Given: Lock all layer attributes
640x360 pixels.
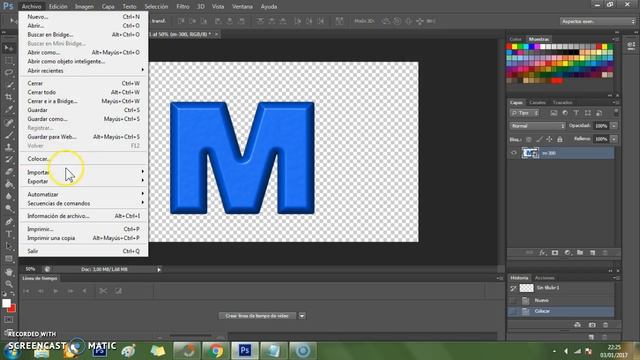Looking at the screenshot, I should tap(560, 140).
